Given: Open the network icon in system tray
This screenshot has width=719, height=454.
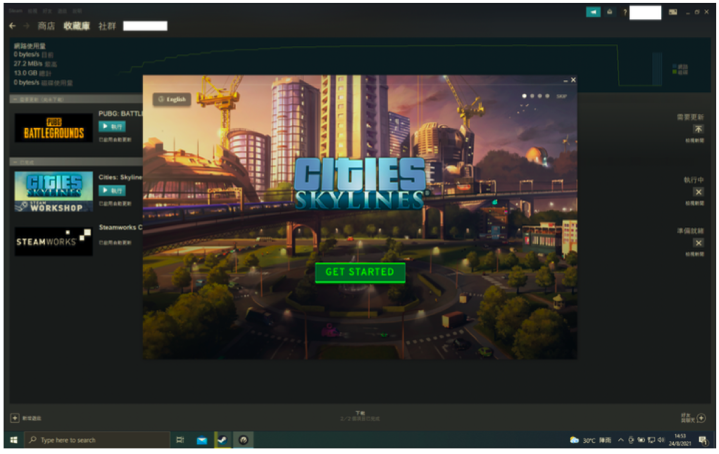Looking at the screenshot, I should click(651, 440).
